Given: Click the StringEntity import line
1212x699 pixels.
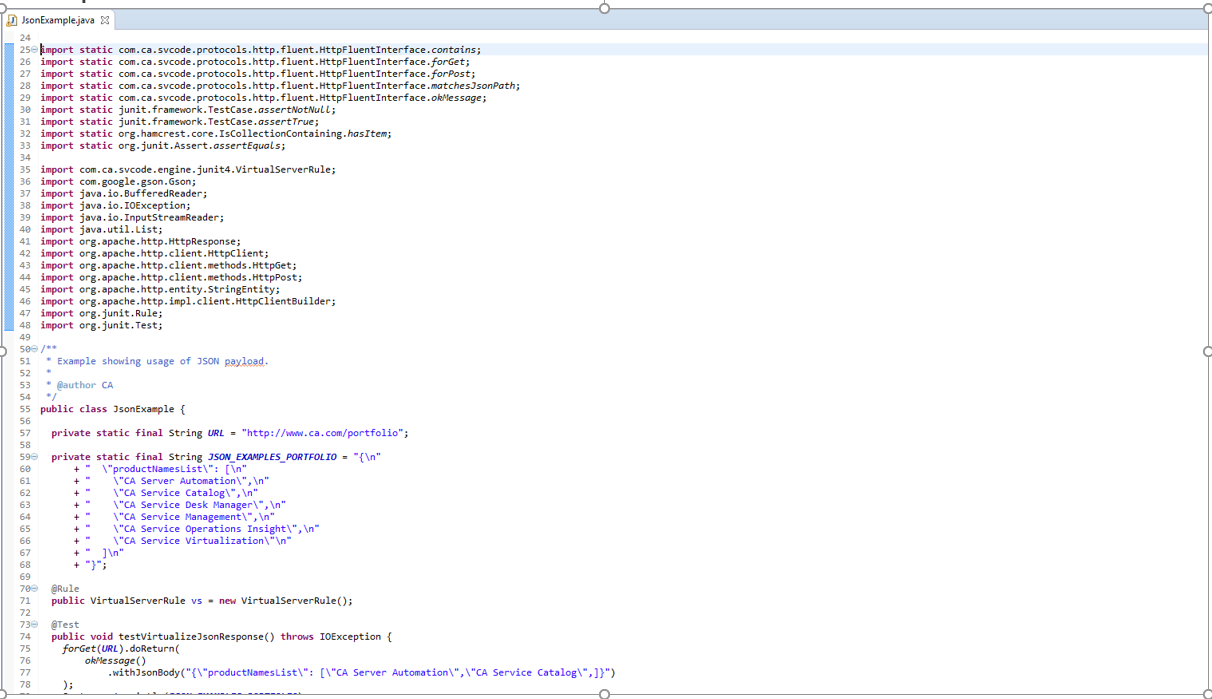Looking at the screenshot, I should click(160, 289).
